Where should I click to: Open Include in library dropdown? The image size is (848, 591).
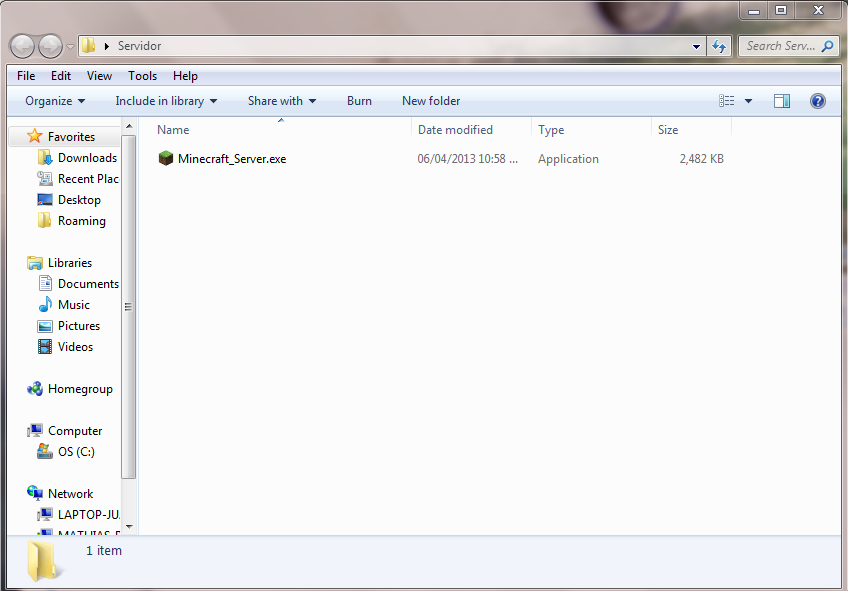(x=166, y=101)
